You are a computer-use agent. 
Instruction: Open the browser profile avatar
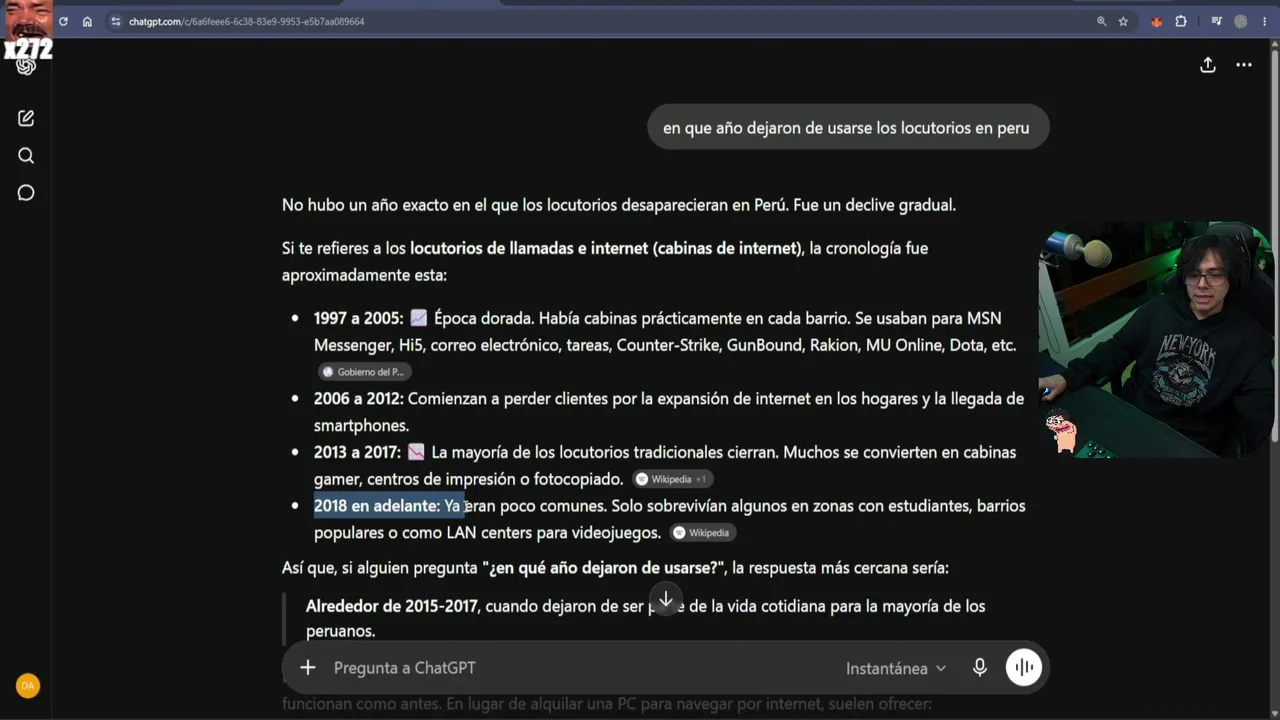click(1241, 21)
